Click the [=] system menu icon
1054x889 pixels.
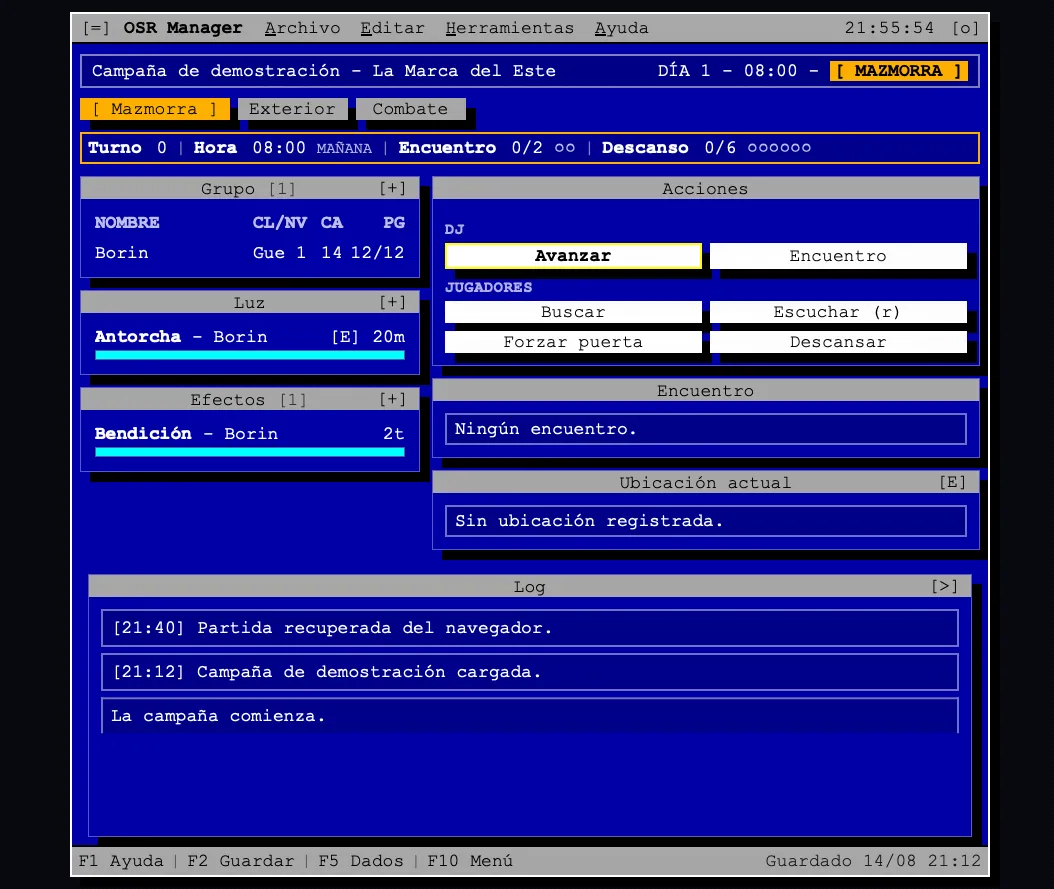(96, 28)
